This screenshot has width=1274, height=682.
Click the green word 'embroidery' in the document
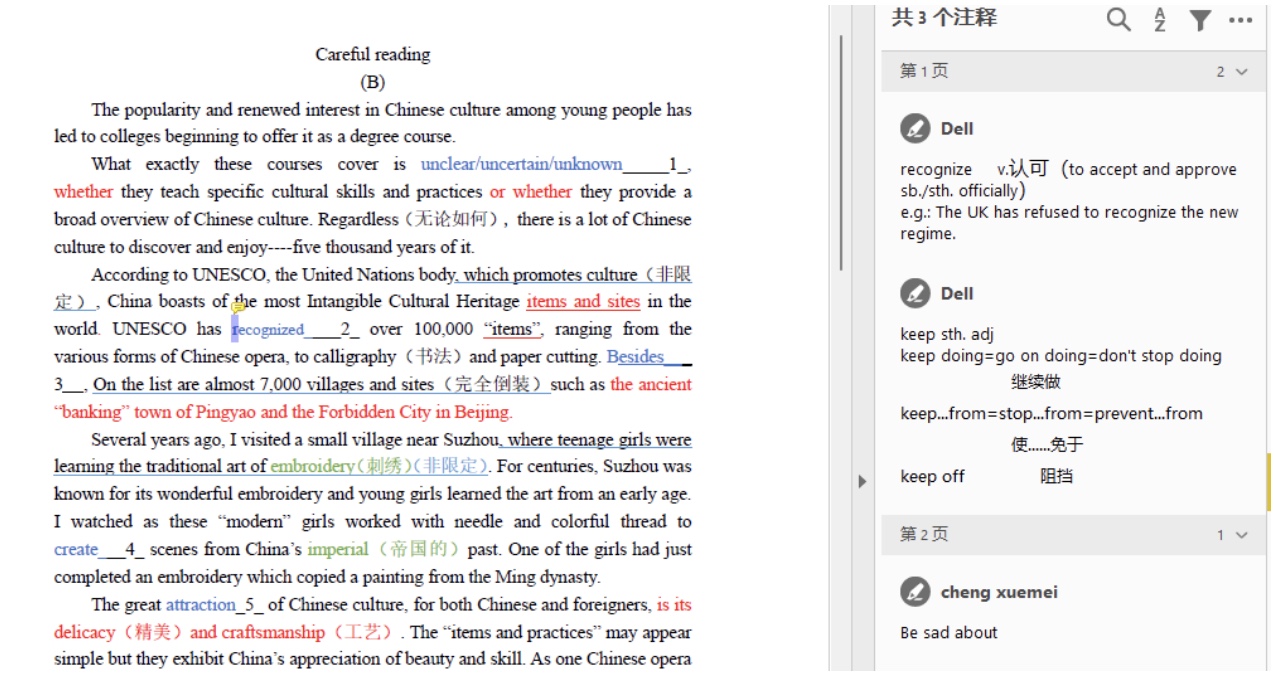pos(312,466)
